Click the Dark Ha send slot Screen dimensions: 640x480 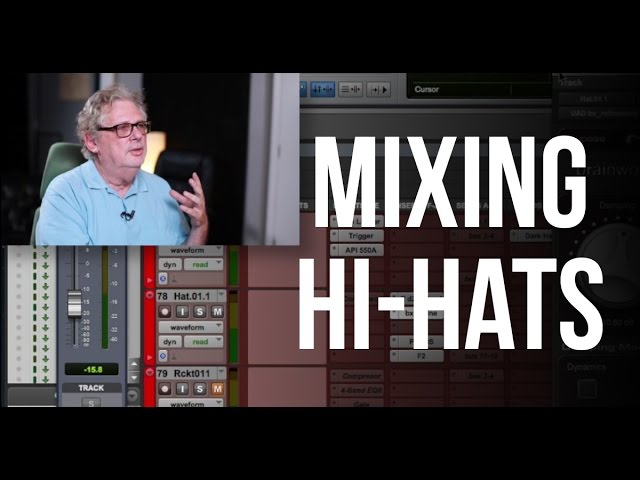coord(531,236)
